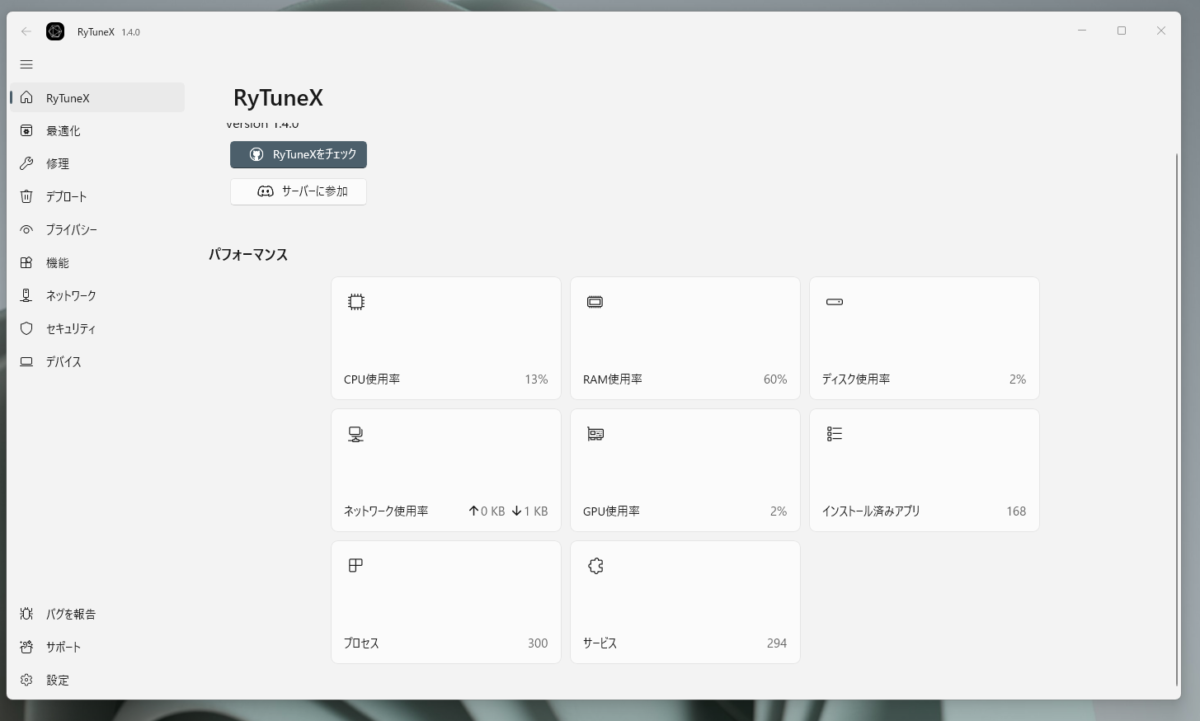1200x721 pixels.
Task: Click the shield icon beside セキュリティ
Action: tap(27, 329)
